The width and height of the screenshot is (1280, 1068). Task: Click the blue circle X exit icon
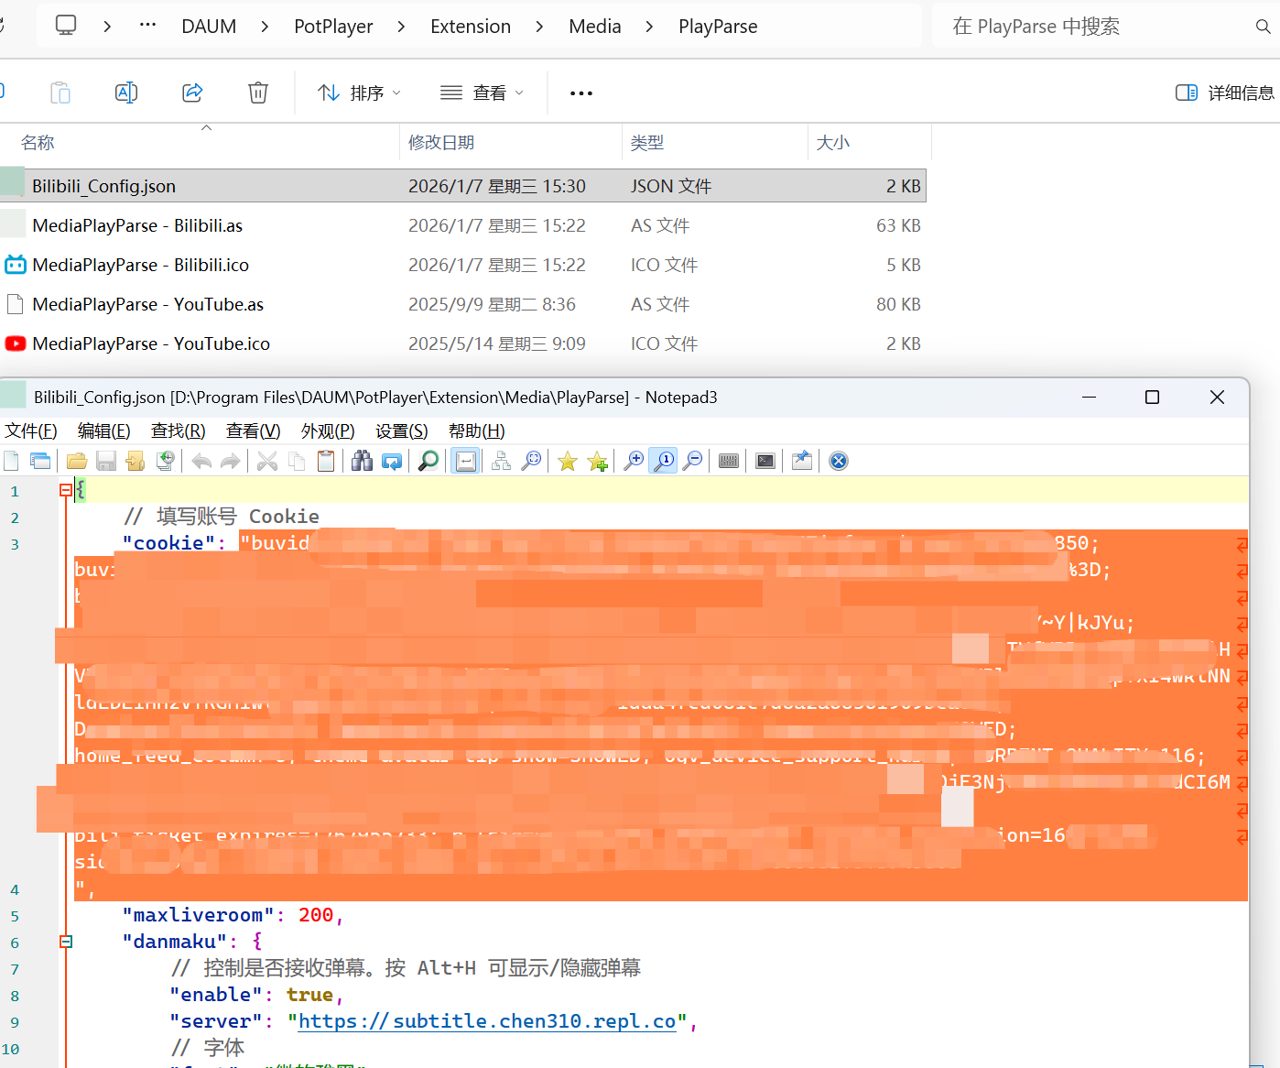[839, 461]
